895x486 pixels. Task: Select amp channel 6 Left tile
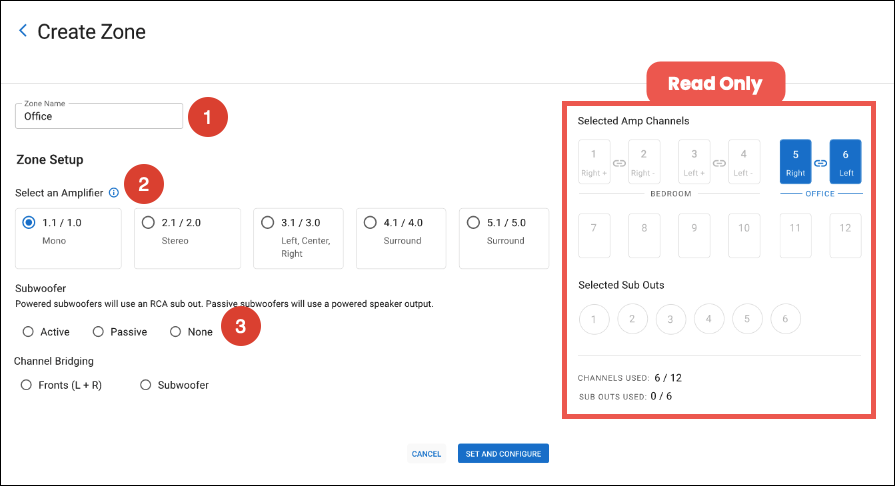(x=845, y=161)
